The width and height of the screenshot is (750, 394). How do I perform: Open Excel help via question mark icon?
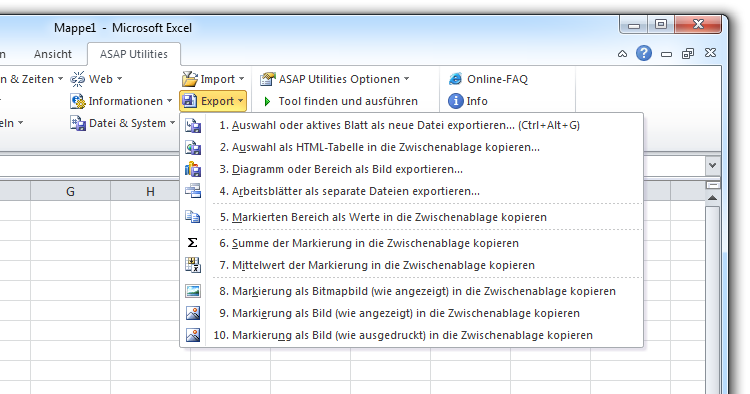pos(644,53)
